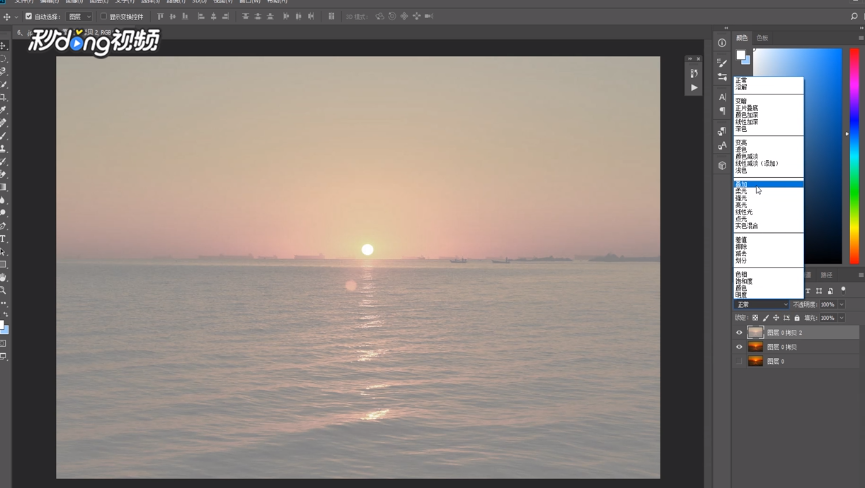Open the fill slider dropdown arrow
The image size is (865, 488).
click(x=841, y=318)
